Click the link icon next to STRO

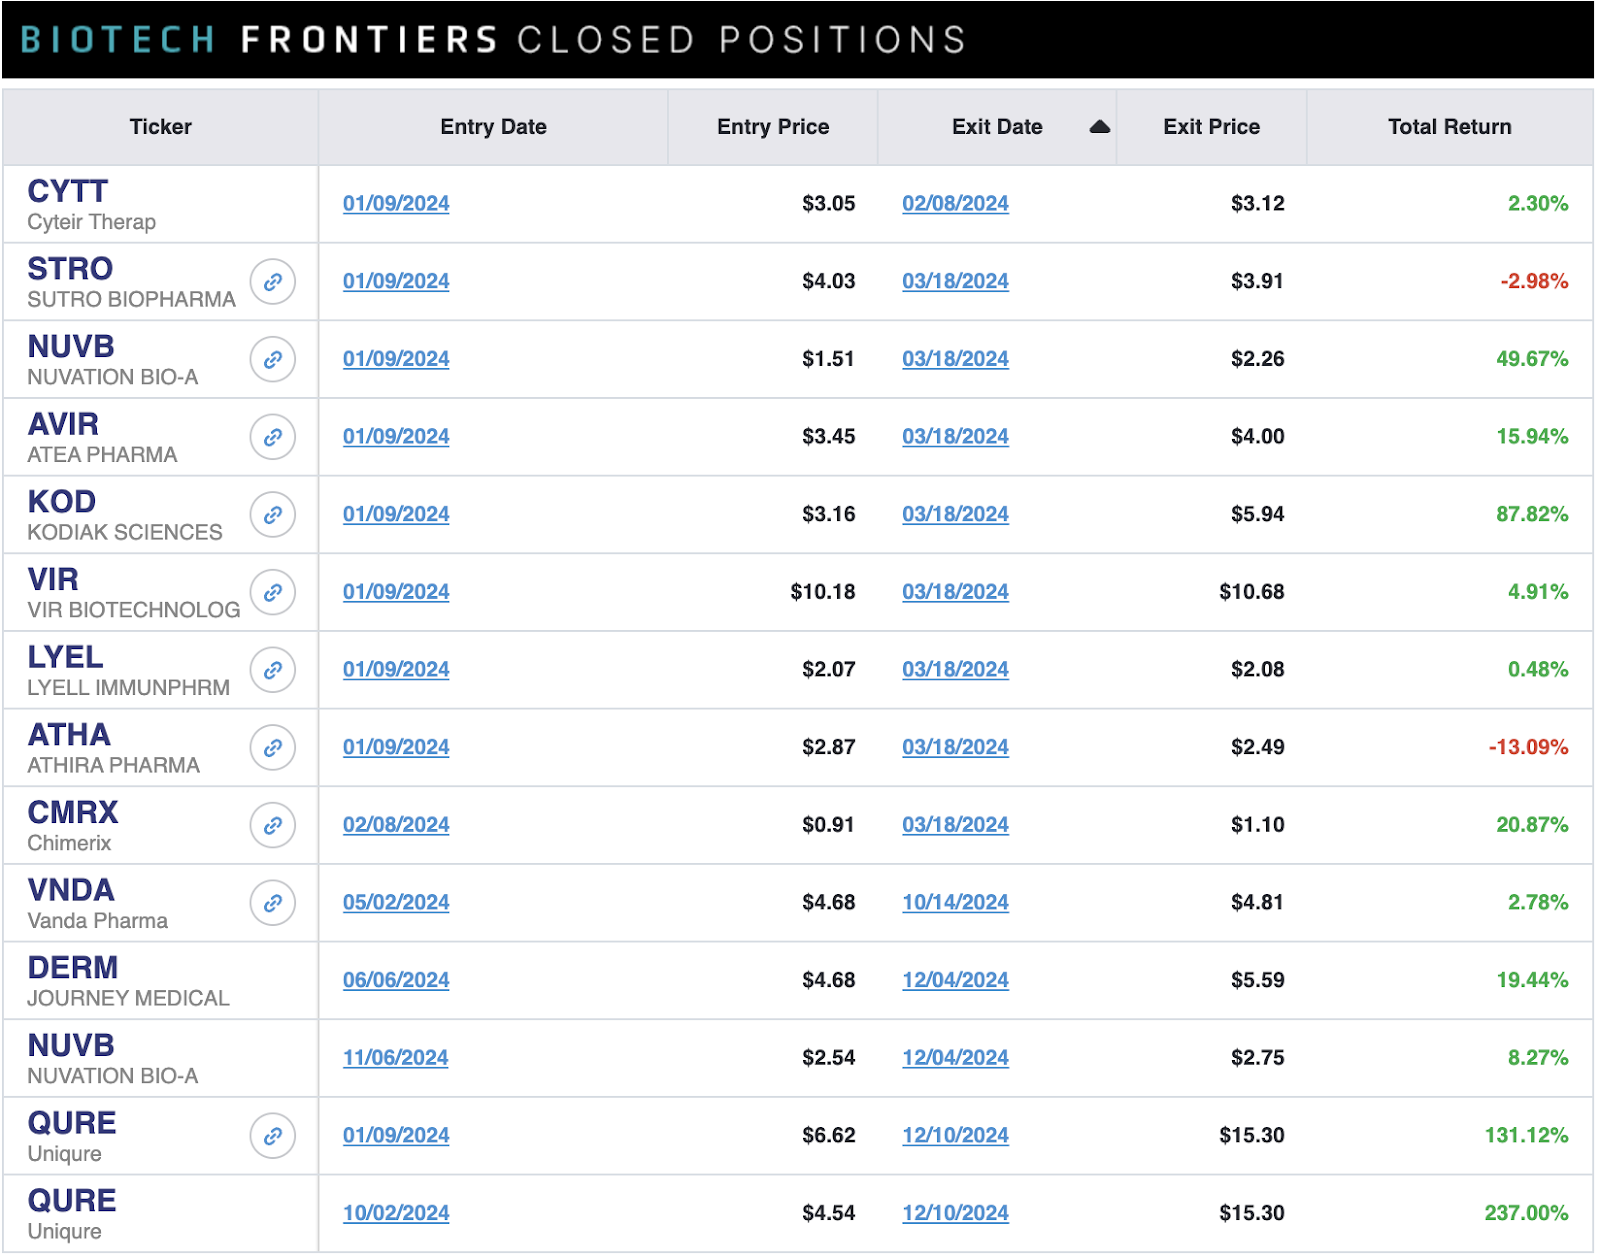pos(273,282)
